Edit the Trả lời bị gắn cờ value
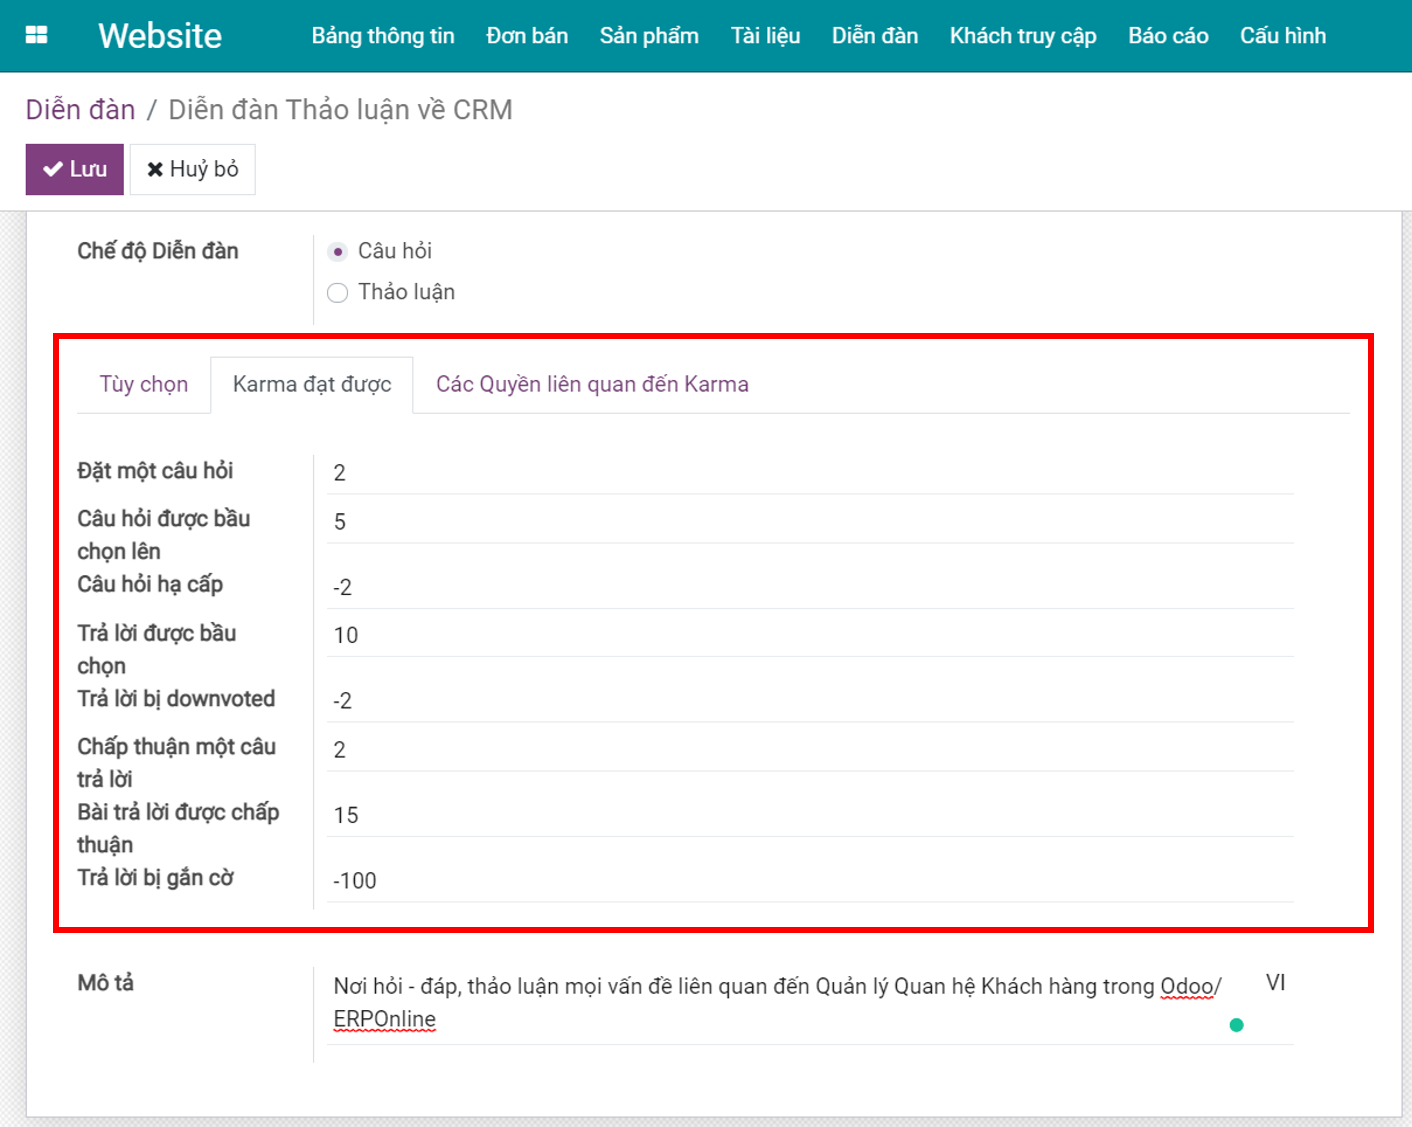The height and width of the screenshot is (1127, 1412). coord(810,881)
